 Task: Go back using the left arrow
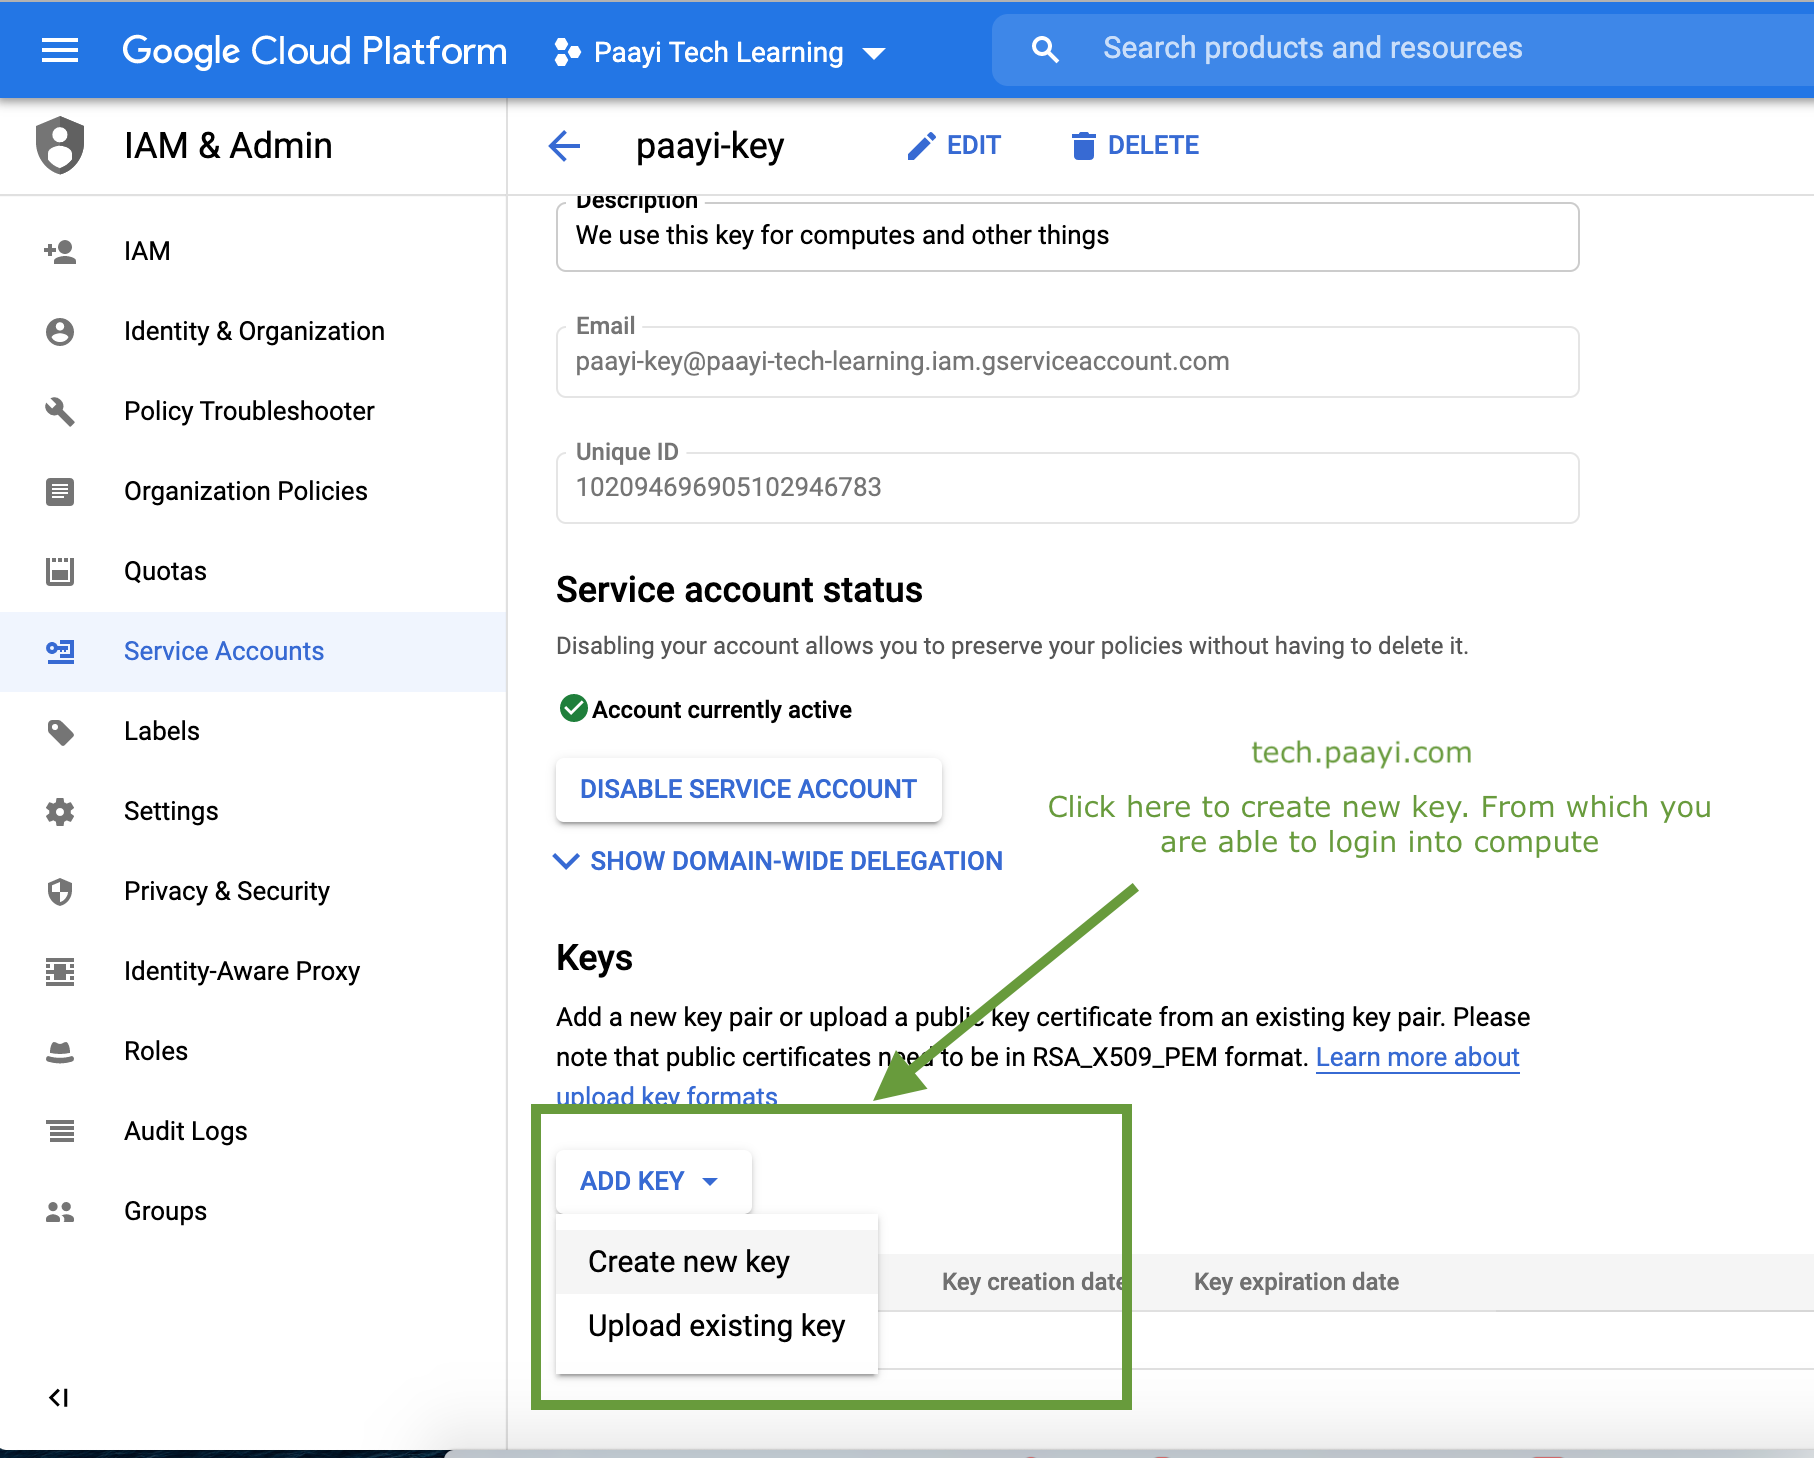point(564,146)
